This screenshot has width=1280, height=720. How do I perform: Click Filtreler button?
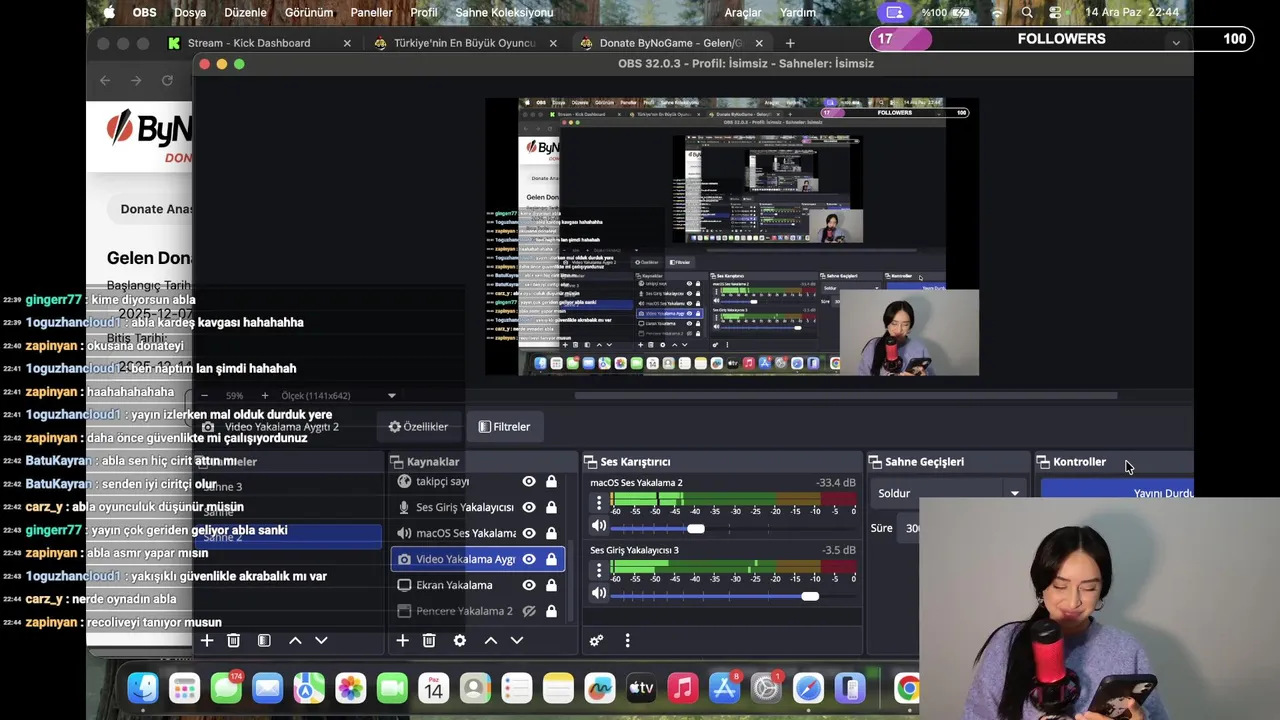point(505,427)
